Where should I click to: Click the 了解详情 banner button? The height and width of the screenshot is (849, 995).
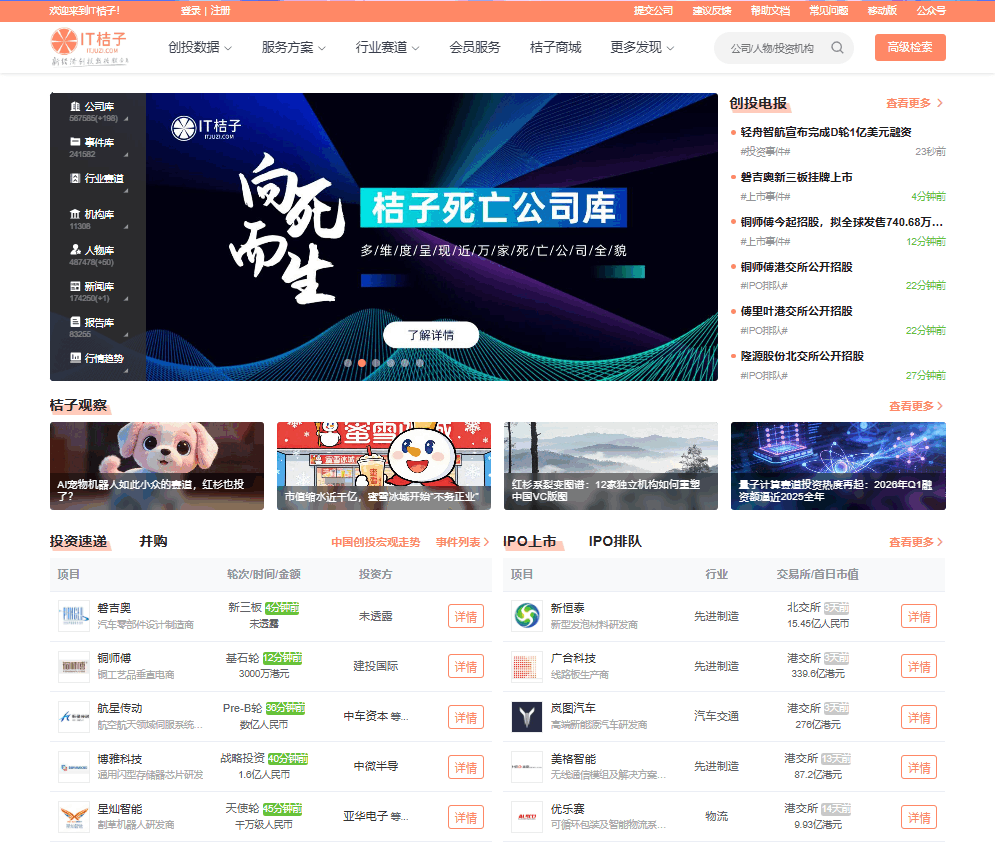pyautogui.click(x=430, y=334)
